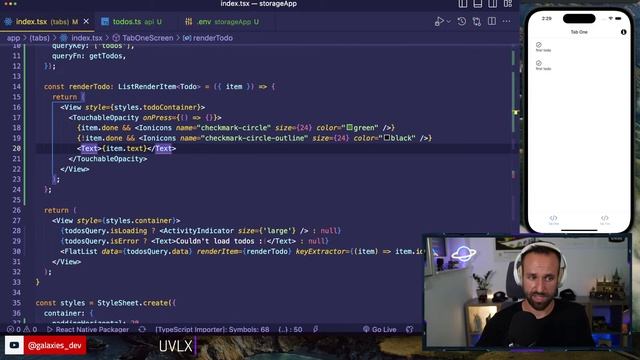Click 'StyleSheet.create' on line 35
Viewport: 640px width, 360px height.
133,303
